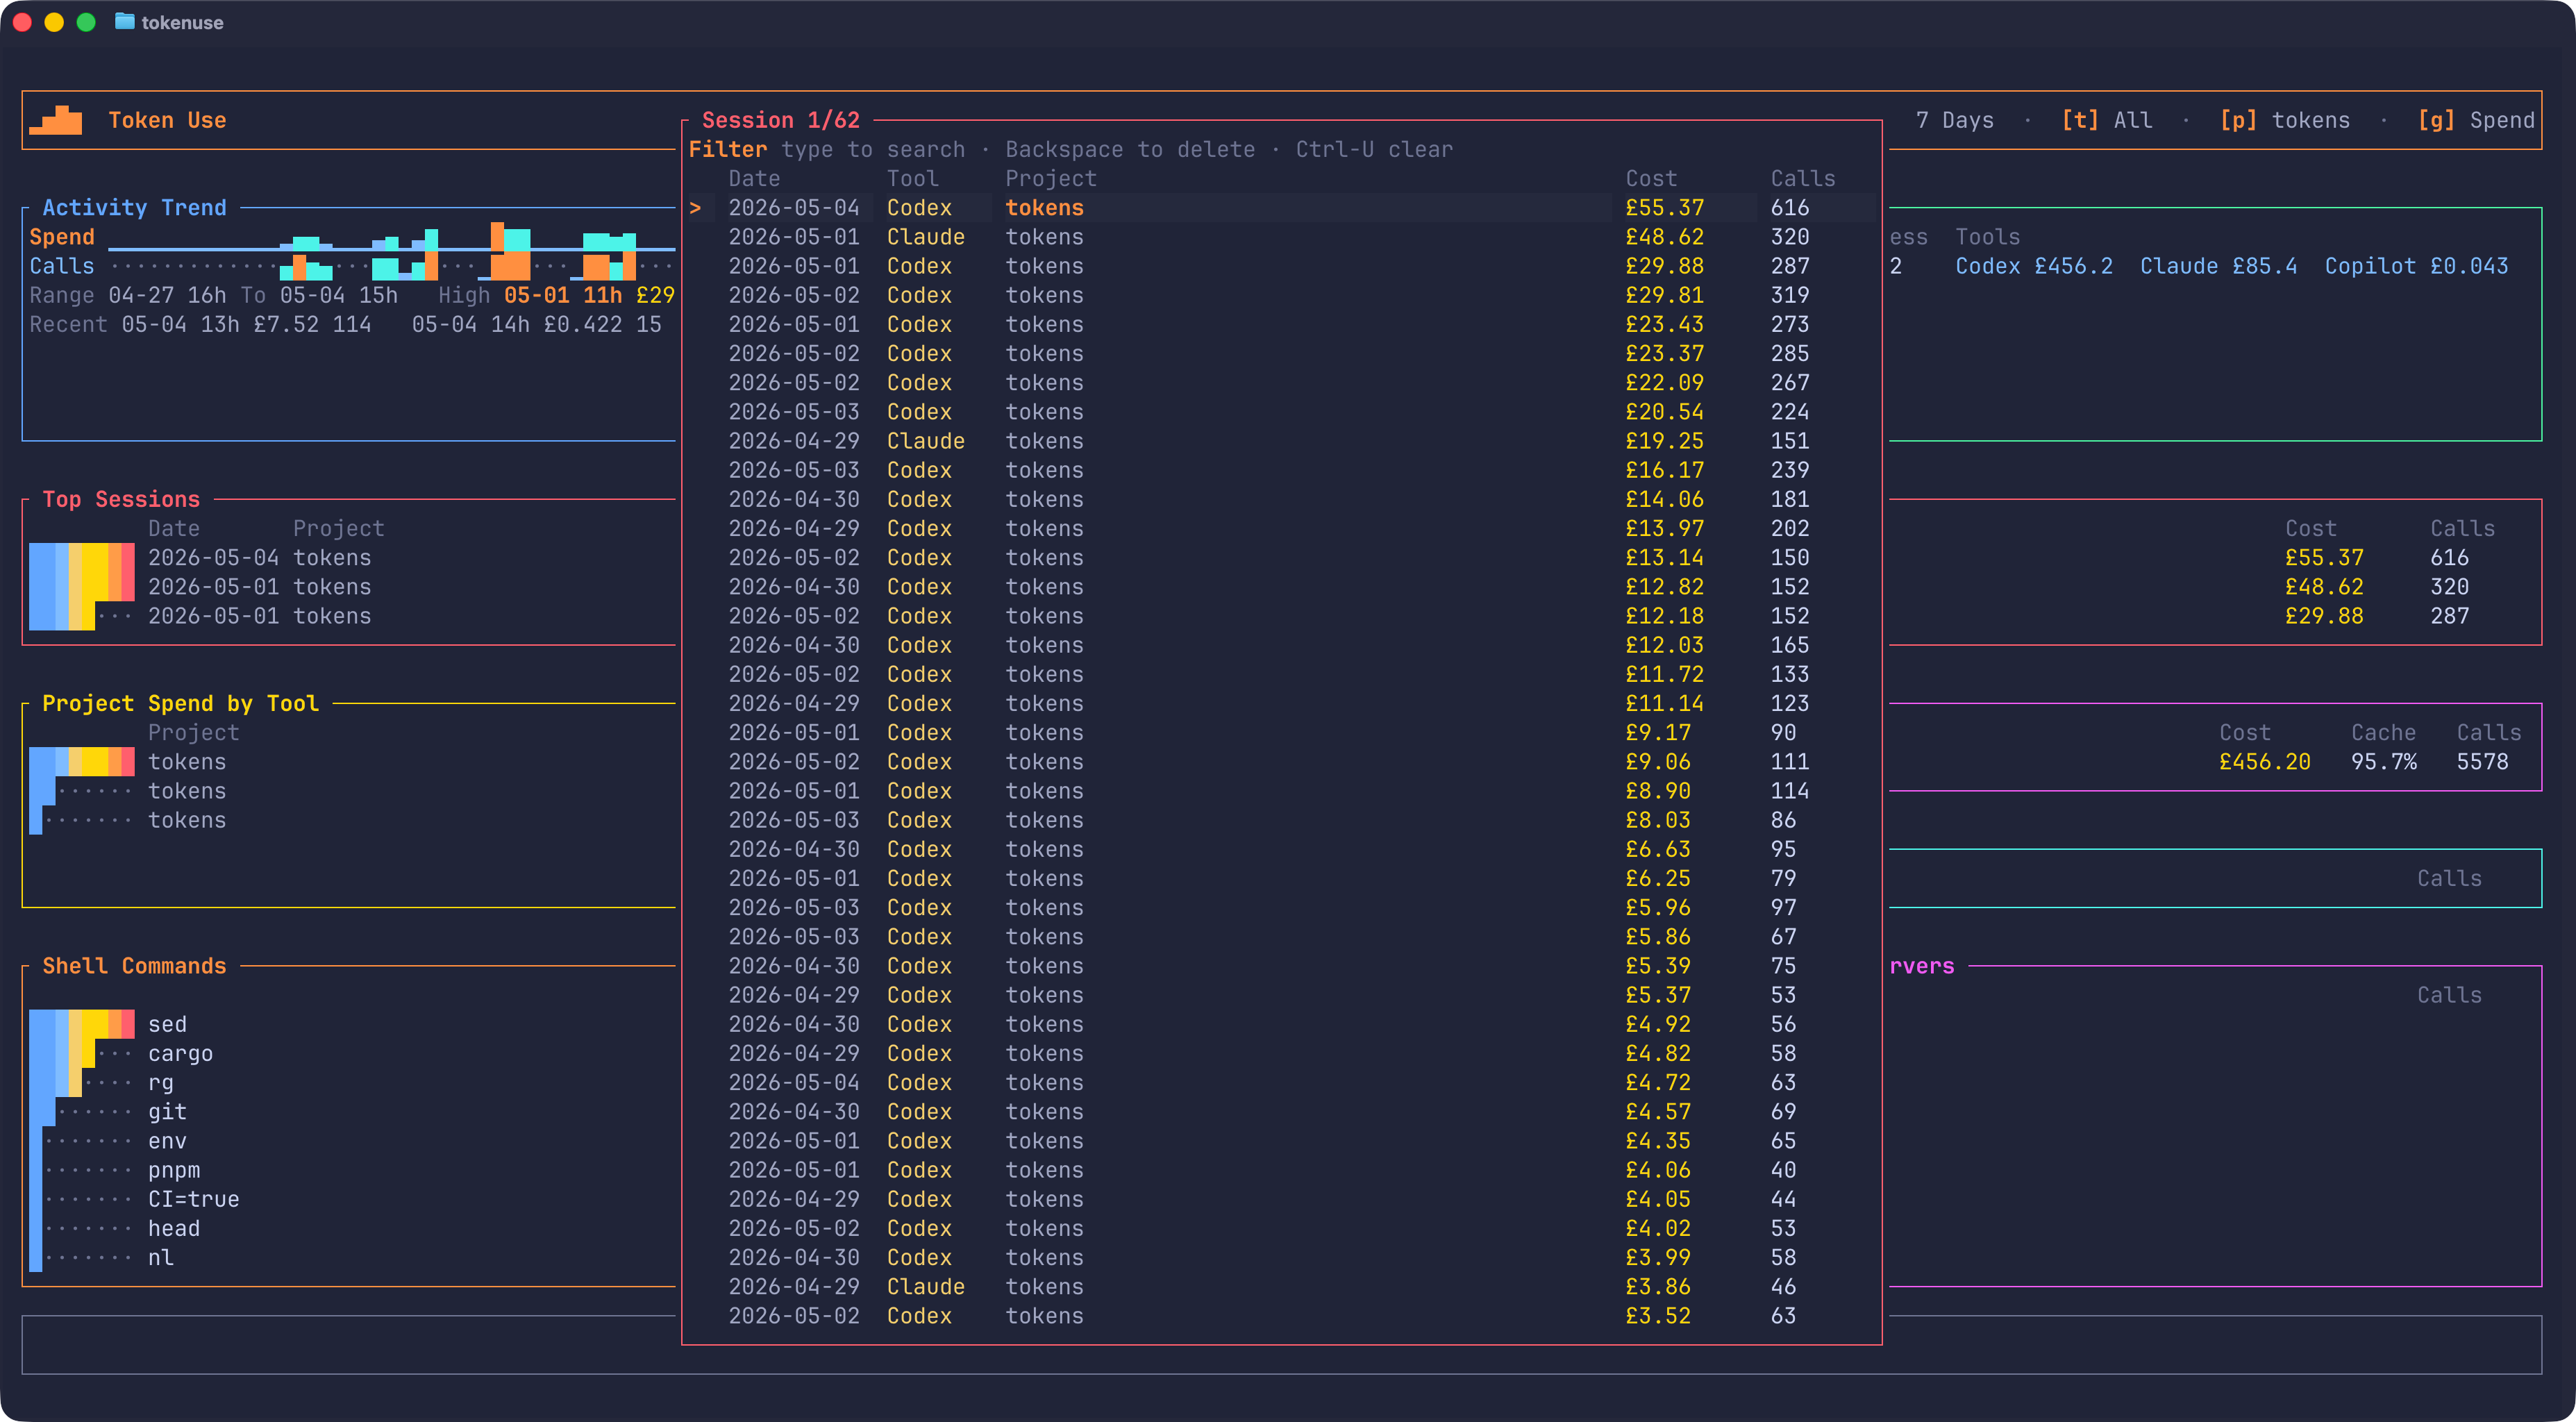Select the last session row costing £3.52
Screen dimensions: 2576x1422
coord(1281,1315)
